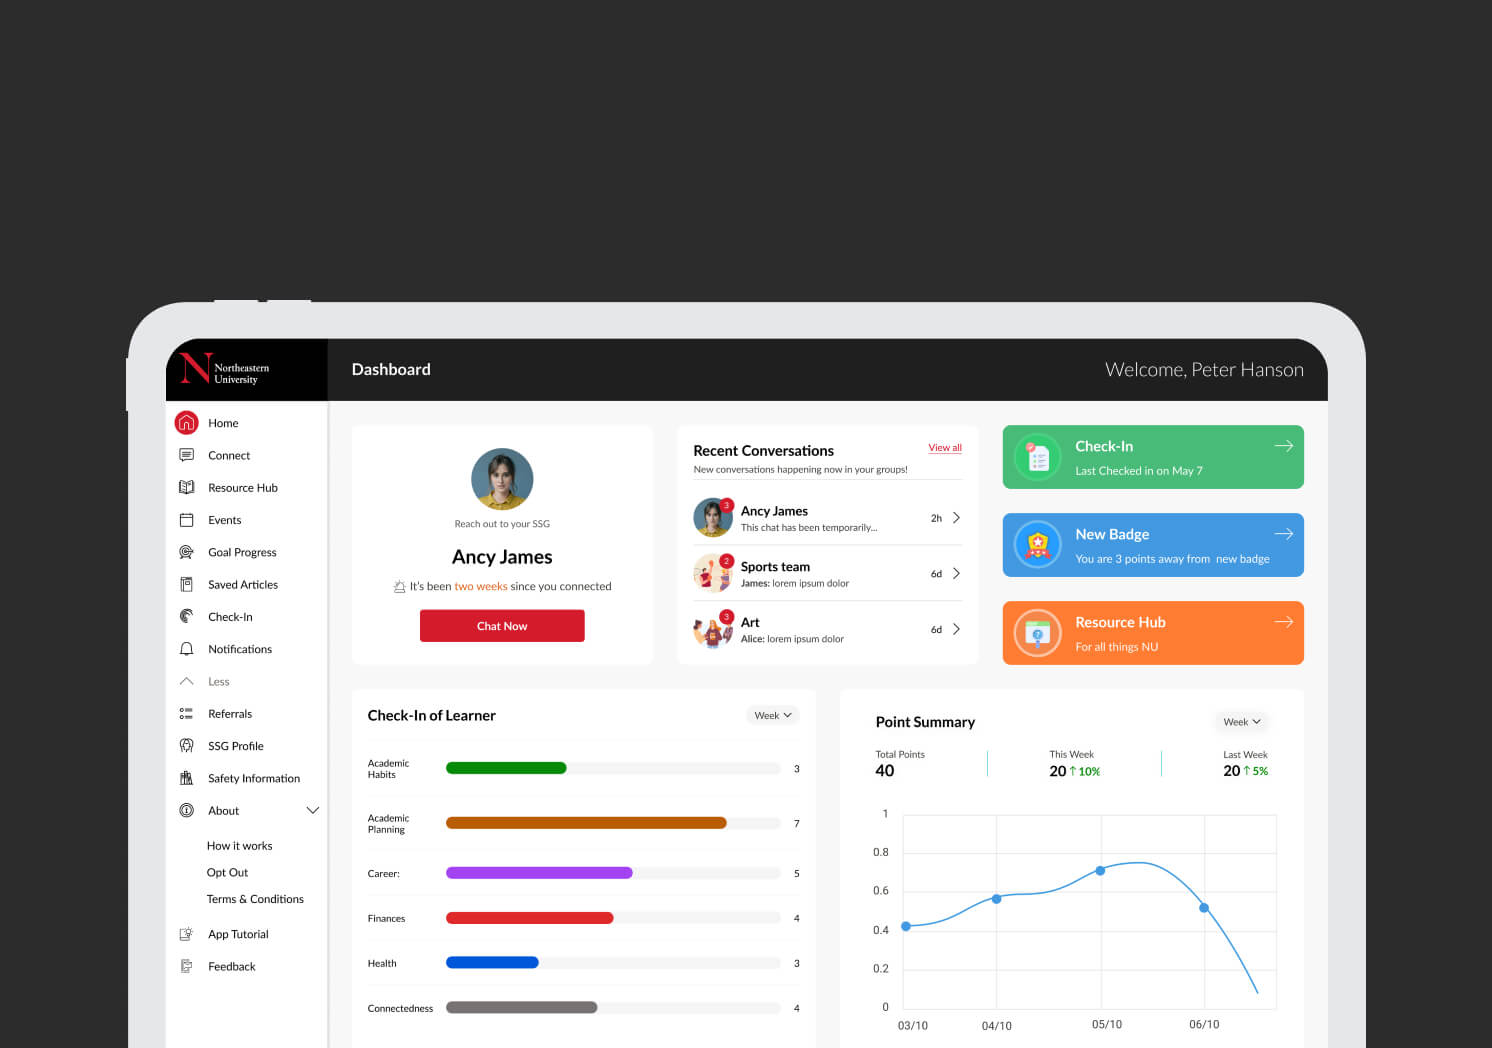The width and height of the screenshot is (1492, 1048).
Task: Open the Home menu item
Action: 223,423
